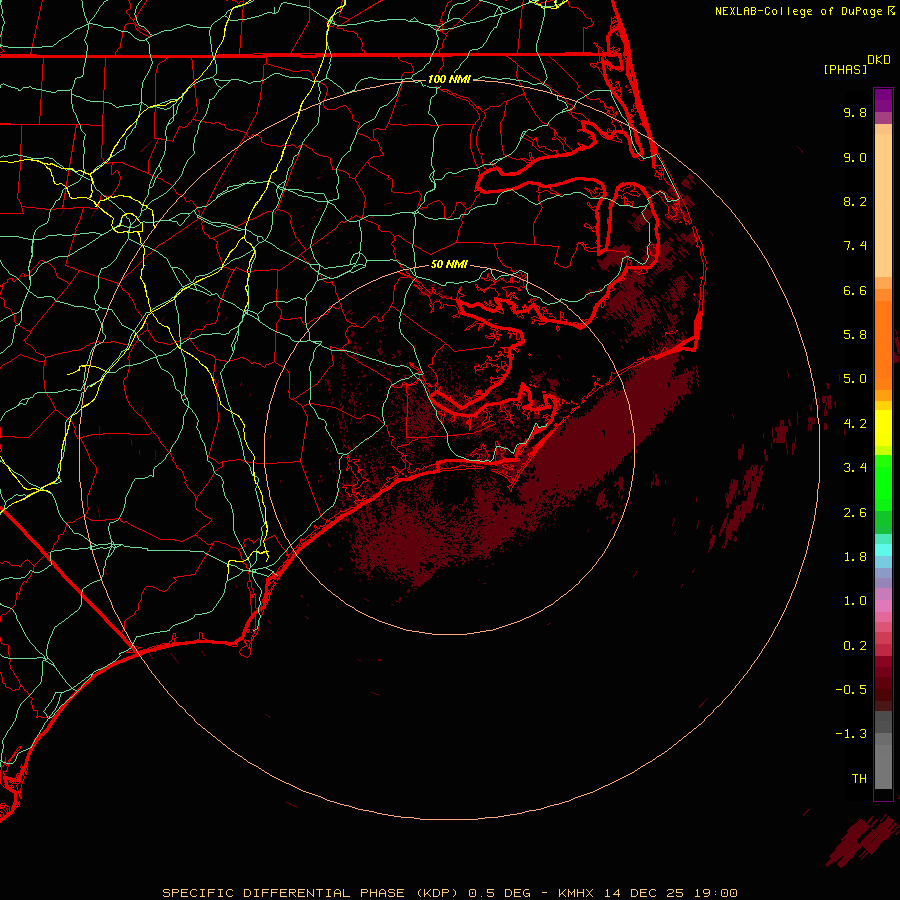This screenshot has height=900, width=900.
Task: Click the KMHX 14 DEC 25 19:00 timestamp
Action: (647, 893)
